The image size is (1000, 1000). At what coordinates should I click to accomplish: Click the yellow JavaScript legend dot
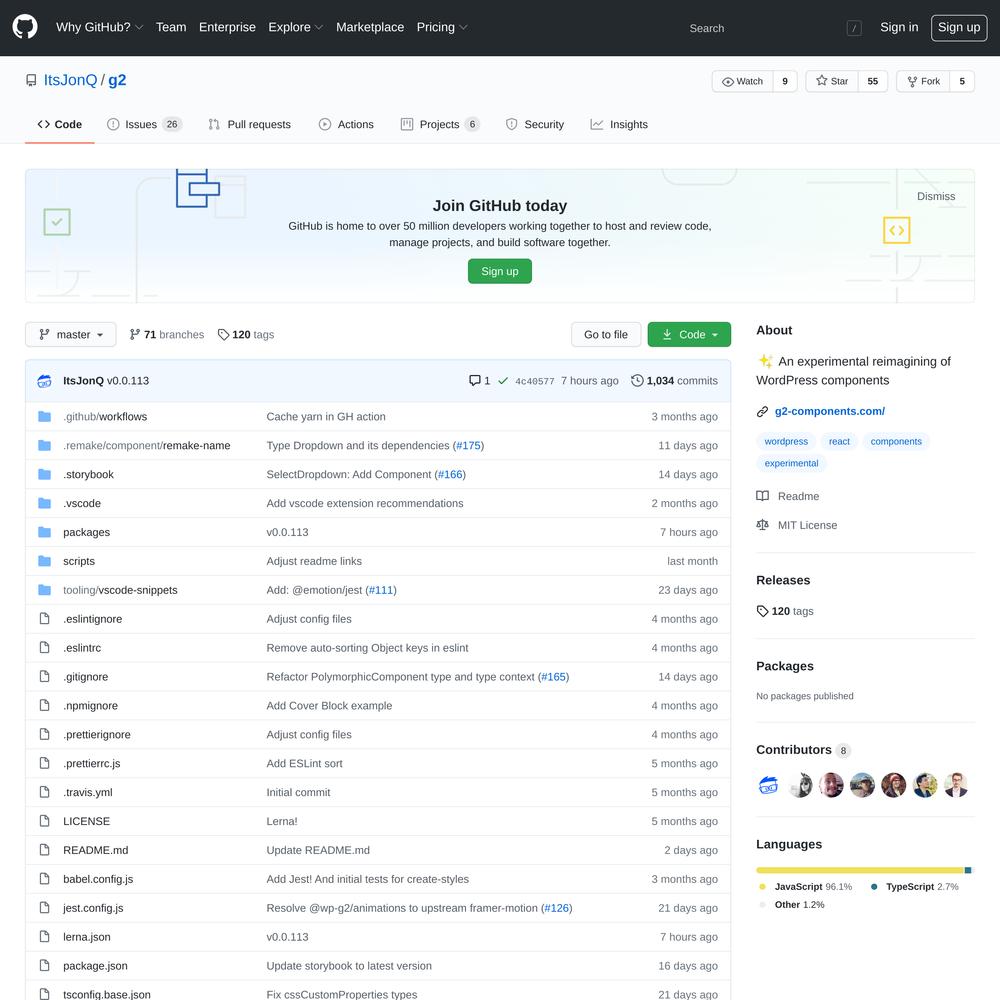[x=762, y=886]
